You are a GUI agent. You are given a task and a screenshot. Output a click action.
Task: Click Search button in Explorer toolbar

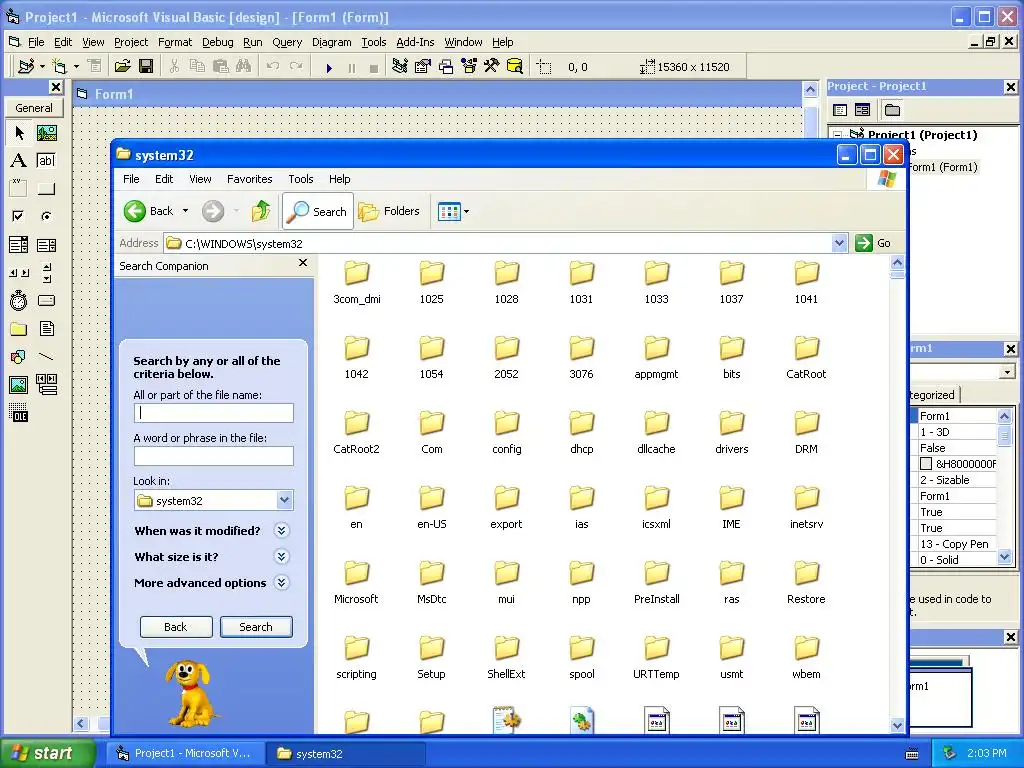point(319,212)
